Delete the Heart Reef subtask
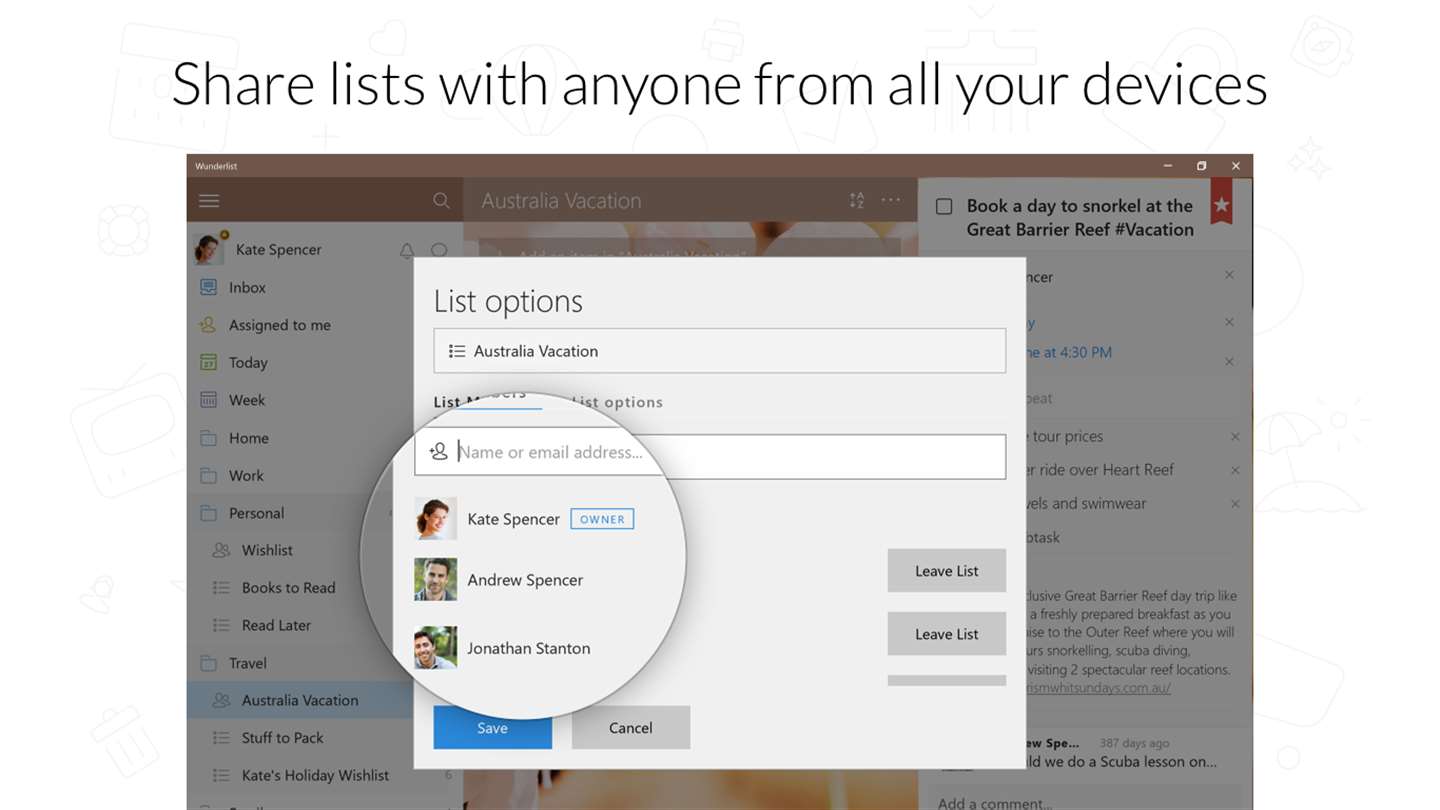 coord(1235,470)
